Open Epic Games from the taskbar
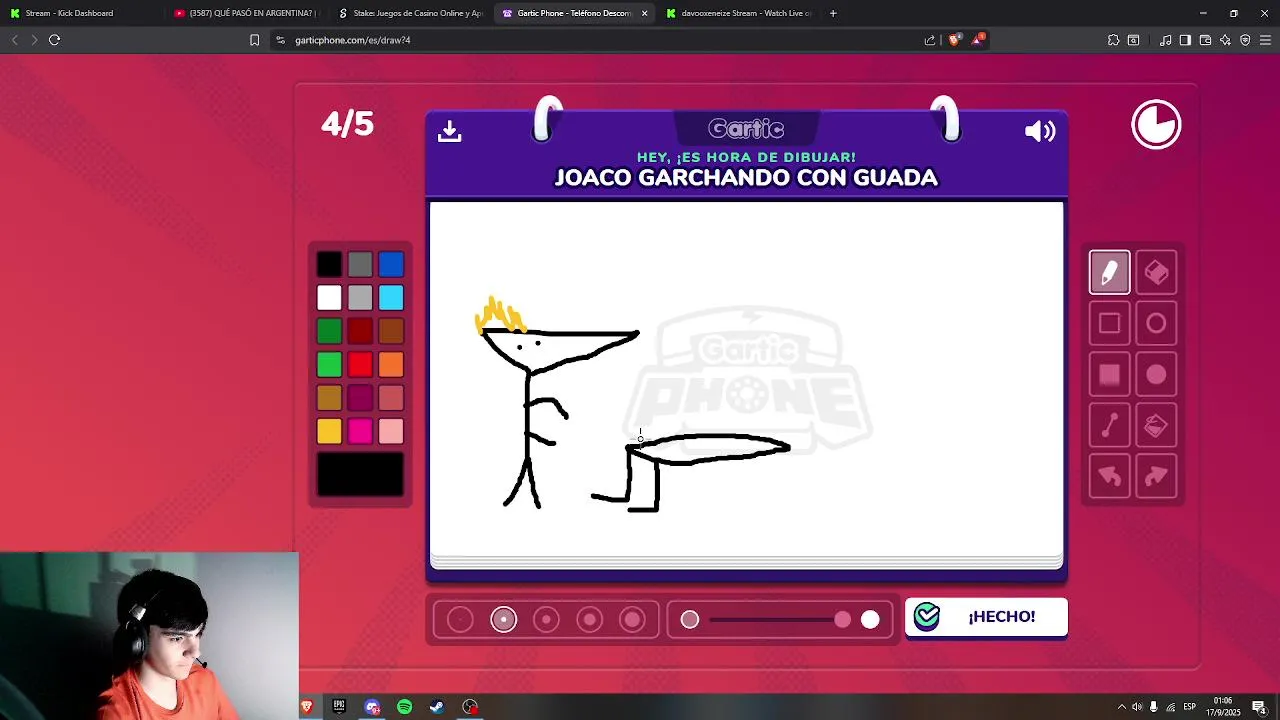The width and height of the screenshot is (1280, 720). 339,707
